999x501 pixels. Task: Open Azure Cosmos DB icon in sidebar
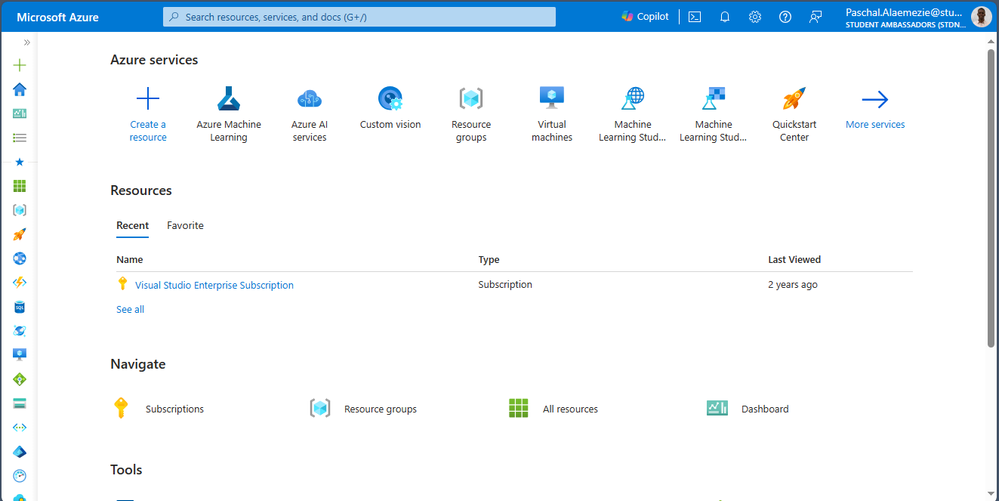19,331
